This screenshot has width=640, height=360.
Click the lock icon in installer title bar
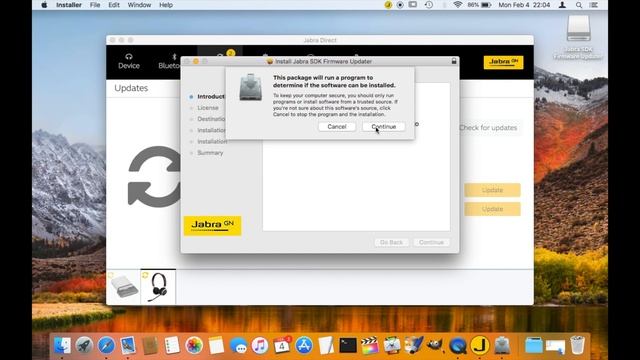tap(453, 61)
